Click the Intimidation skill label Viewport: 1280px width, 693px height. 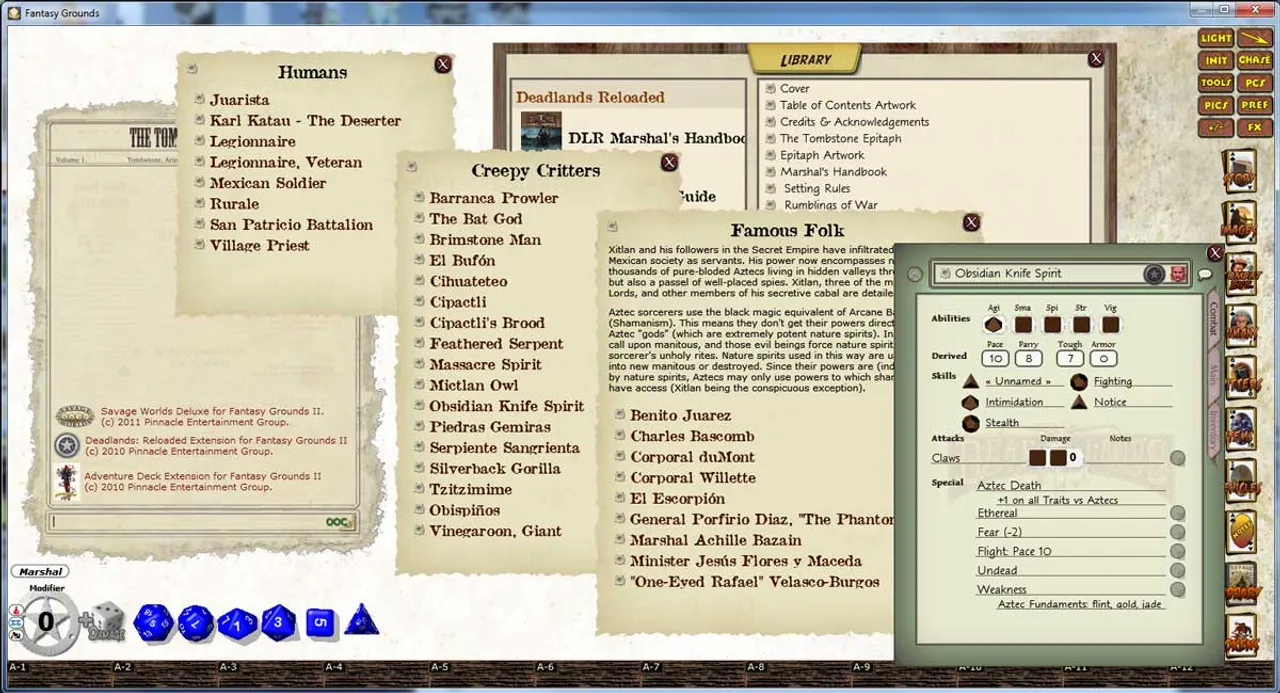pyautogui.click(x=1014, y=402)
